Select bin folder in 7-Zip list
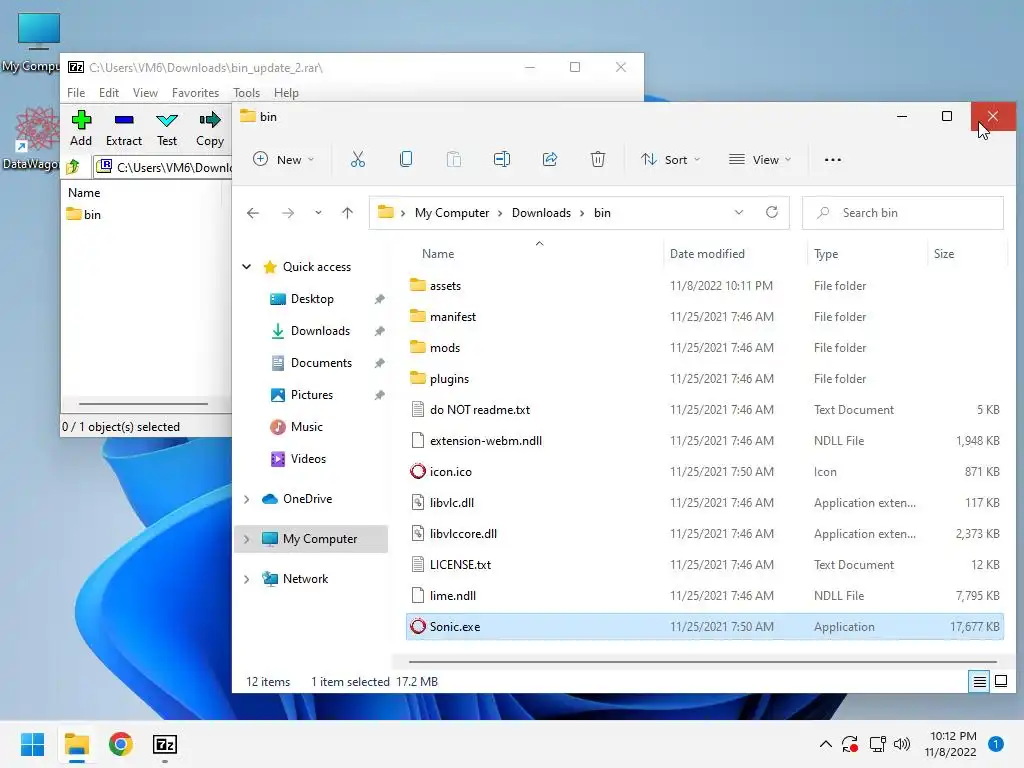 [84, 214]
